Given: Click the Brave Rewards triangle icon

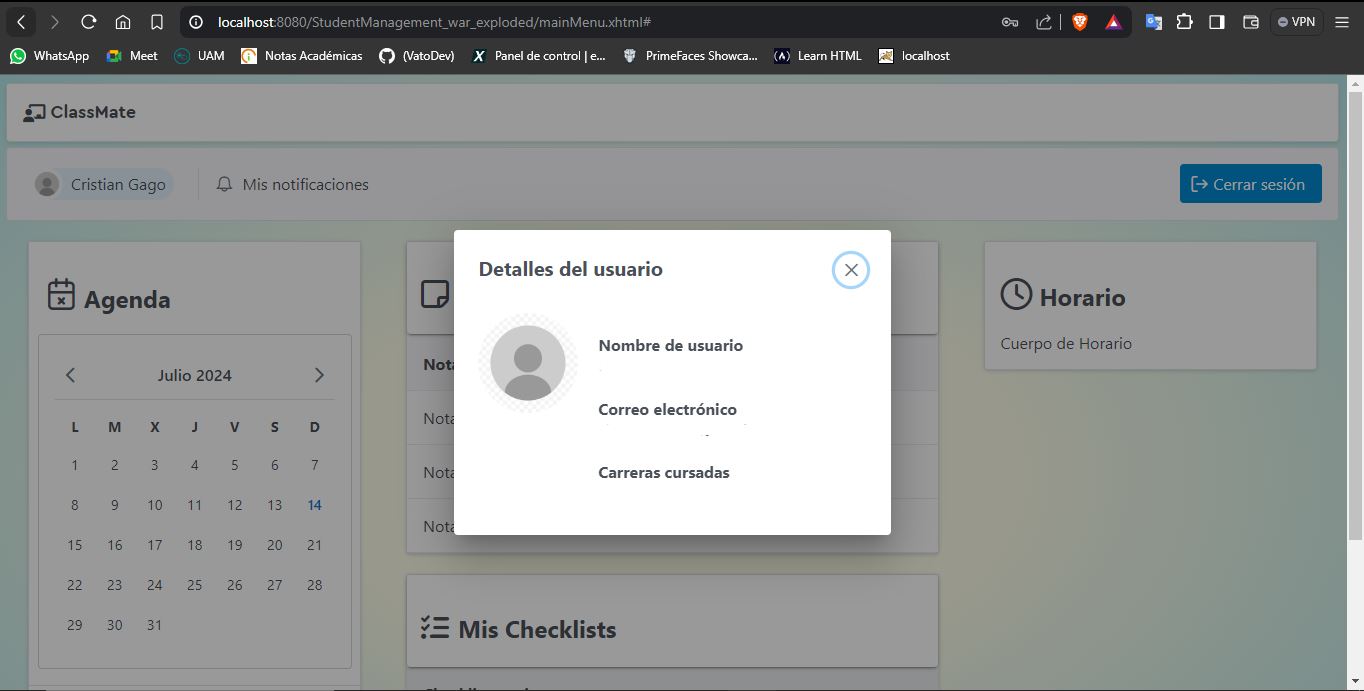Looking at the screenshot, I should (1113, 21).
